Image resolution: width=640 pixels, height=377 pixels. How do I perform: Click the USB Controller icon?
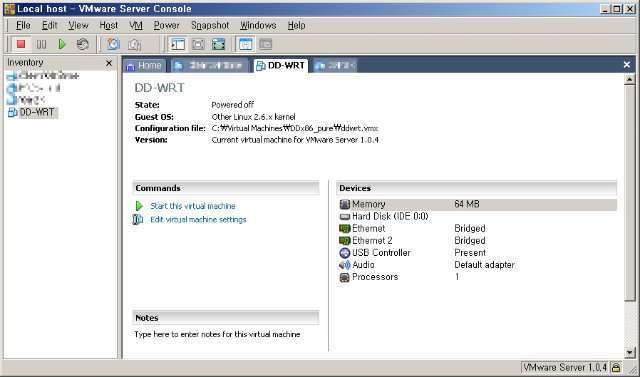[x=345, y=253]
